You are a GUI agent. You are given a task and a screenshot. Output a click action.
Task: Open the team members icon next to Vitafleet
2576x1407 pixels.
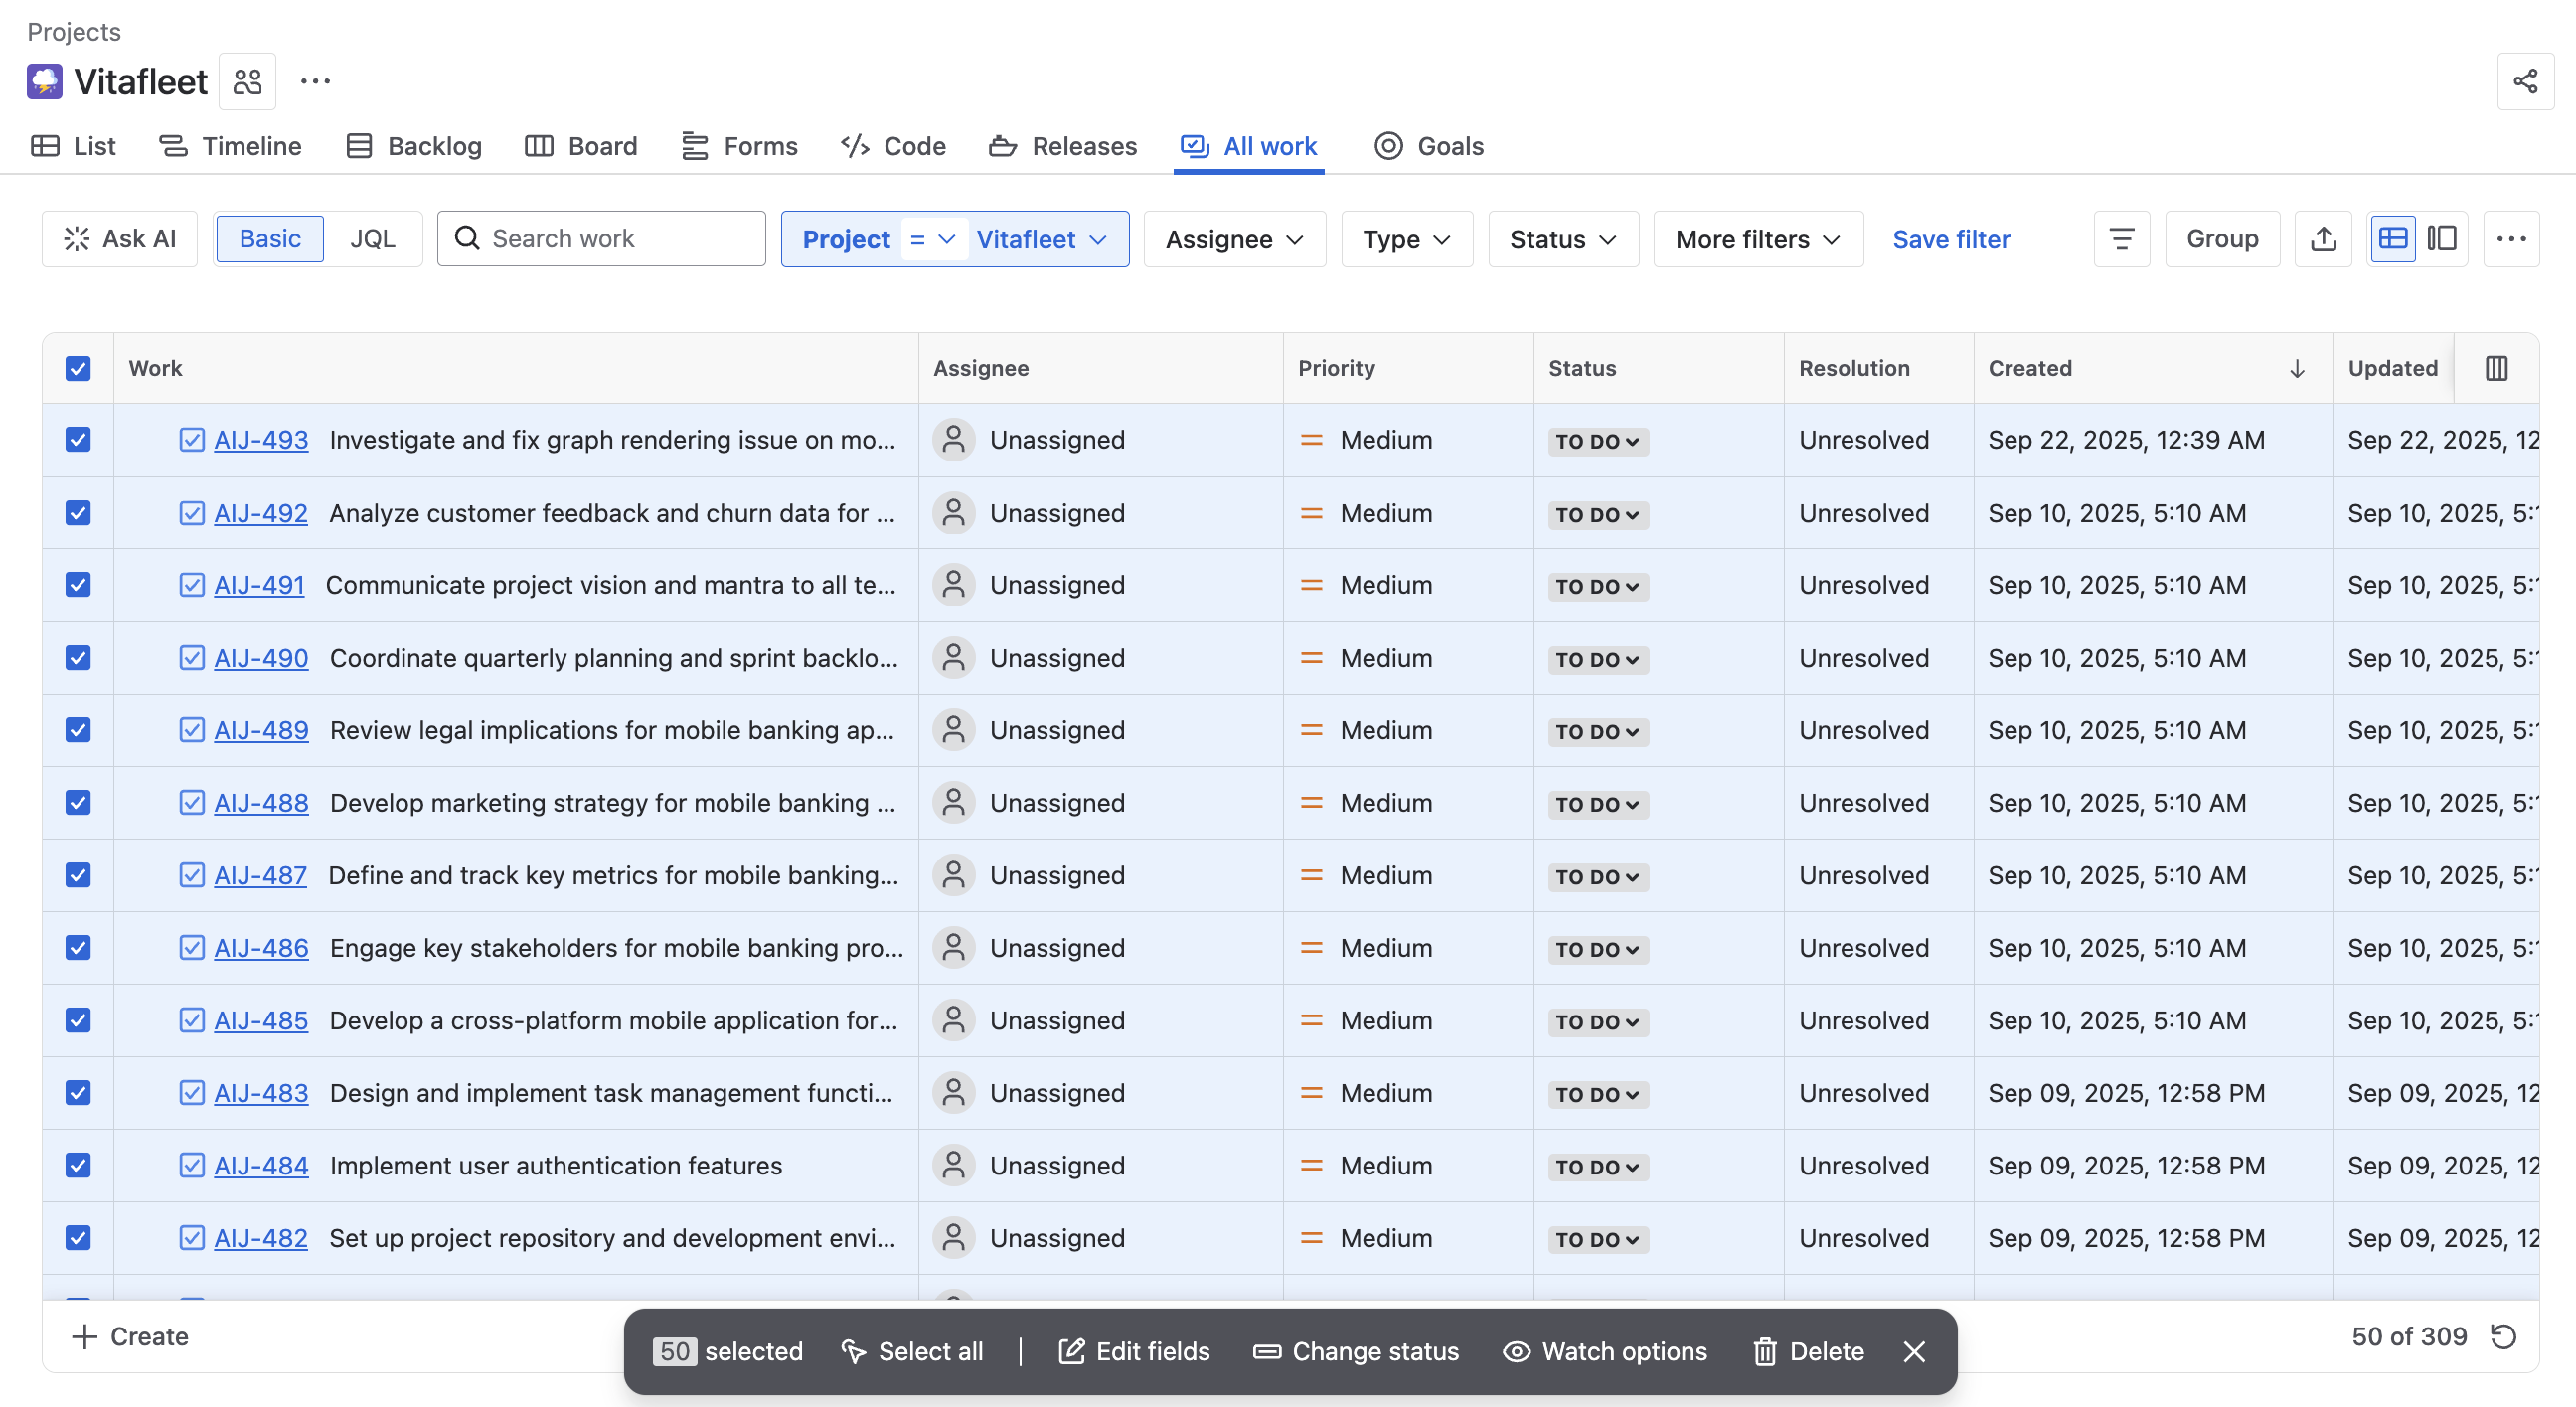point(247,81)
